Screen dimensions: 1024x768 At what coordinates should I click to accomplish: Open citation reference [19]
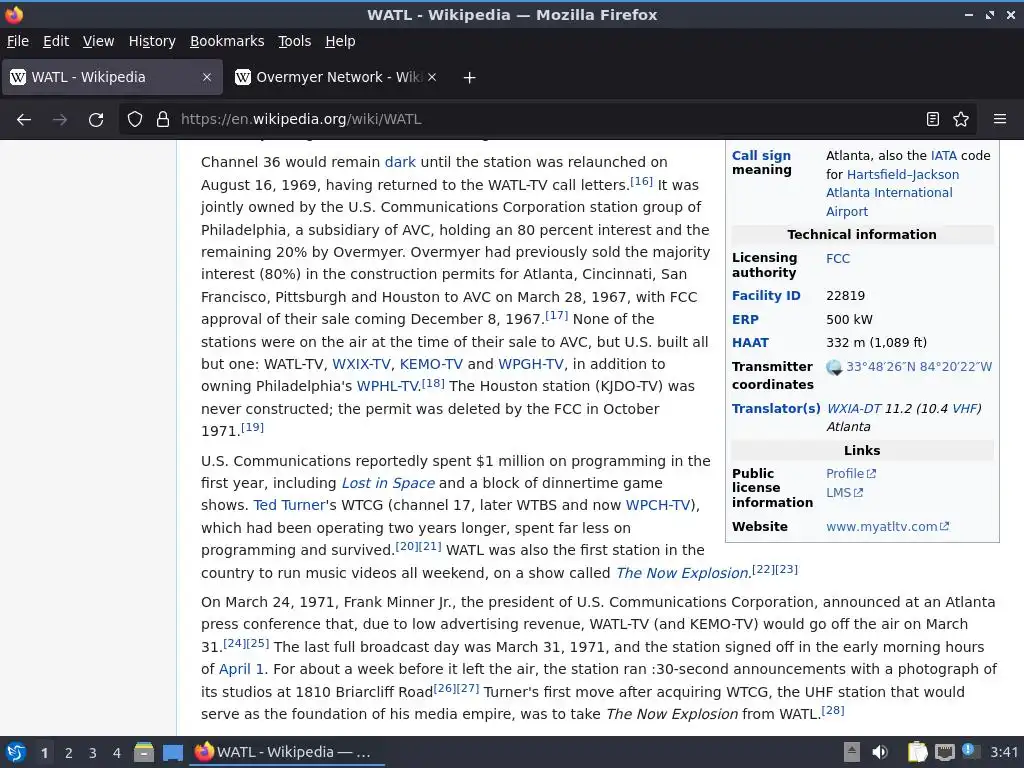(x=252, y=427)
